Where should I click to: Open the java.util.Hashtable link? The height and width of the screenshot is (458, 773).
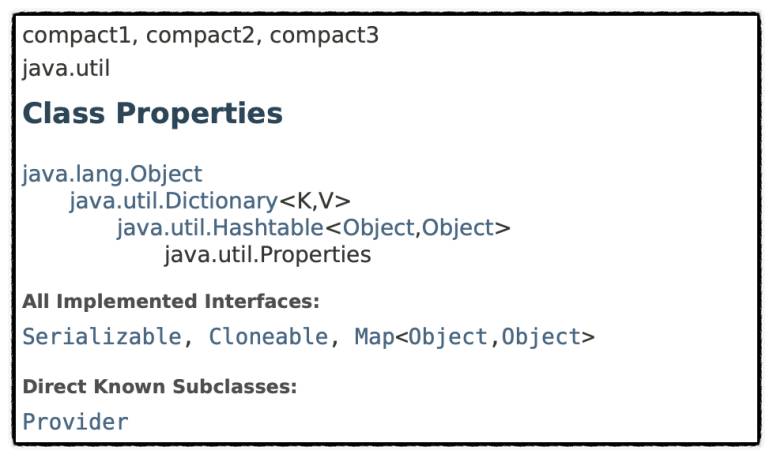[x=220, y=228]
